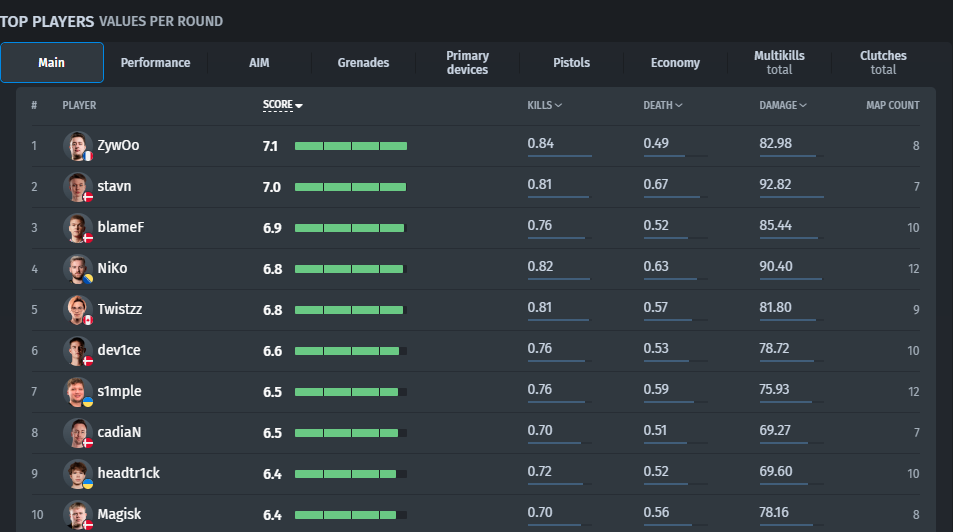Screen dimensions: 953x532
Task: Open NiKo's player avatar
Action: (x=78, y=269)
